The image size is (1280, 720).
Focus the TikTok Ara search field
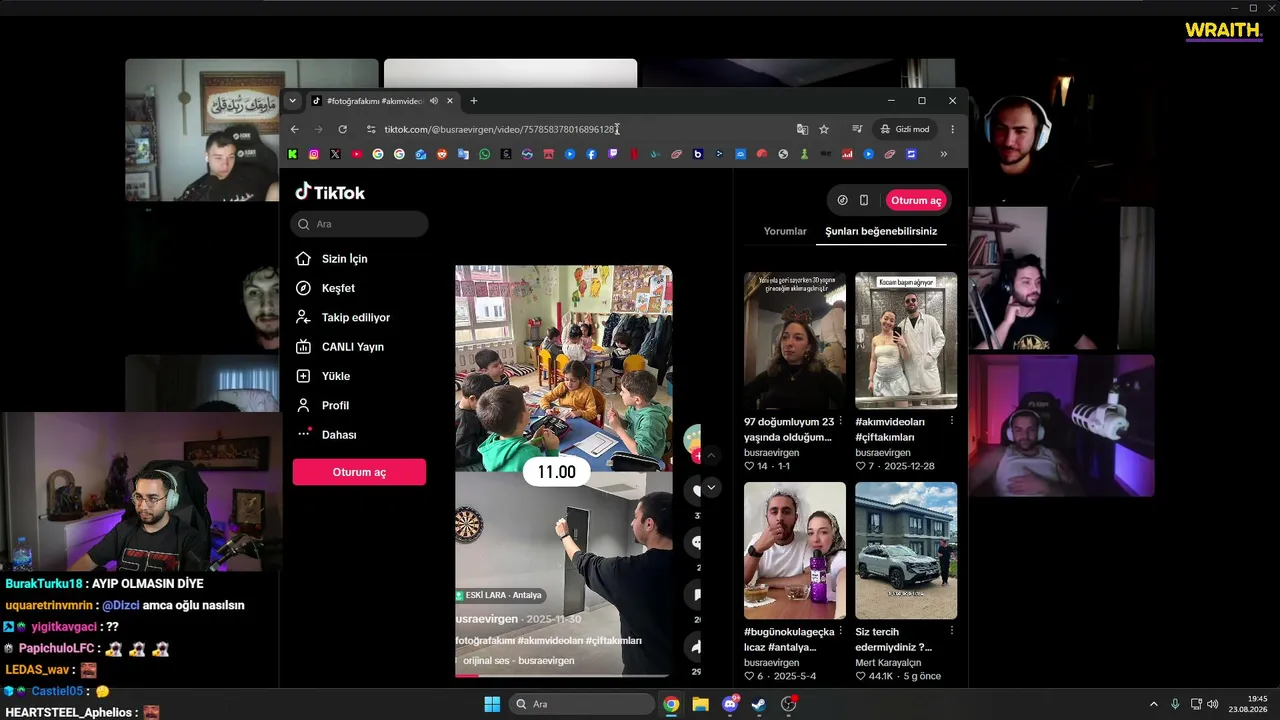[360, 224]
